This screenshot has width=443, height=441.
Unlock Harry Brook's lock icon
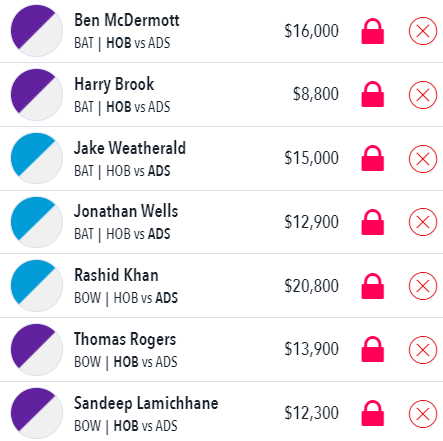tap(373, 94)
